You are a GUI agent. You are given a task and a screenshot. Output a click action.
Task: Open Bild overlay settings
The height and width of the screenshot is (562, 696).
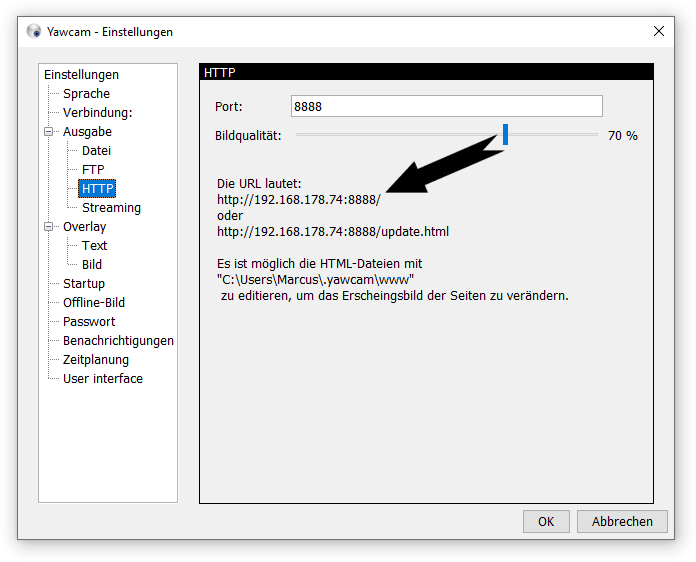(x=92, y=265)
